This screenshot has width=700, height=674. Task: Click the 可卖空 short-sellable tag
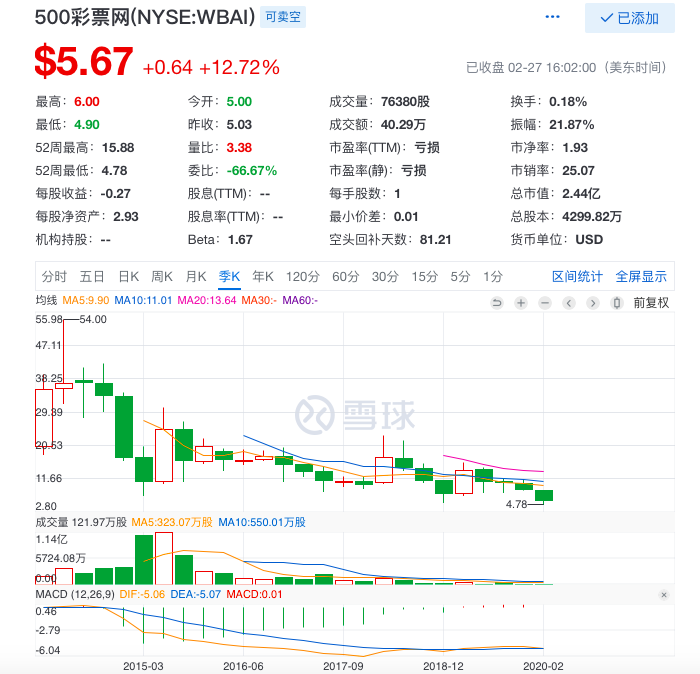[283, 17]
